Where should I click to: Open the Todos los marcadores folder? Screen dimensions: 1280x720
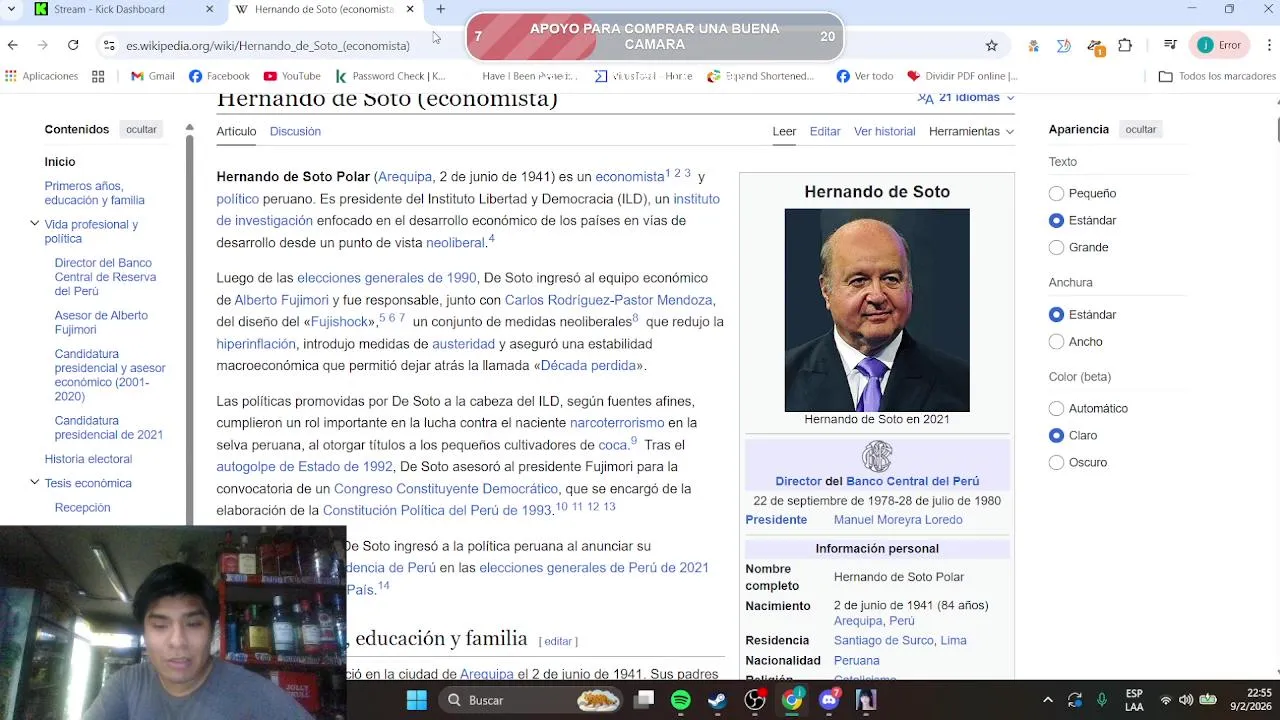(x=1217, y=76)
